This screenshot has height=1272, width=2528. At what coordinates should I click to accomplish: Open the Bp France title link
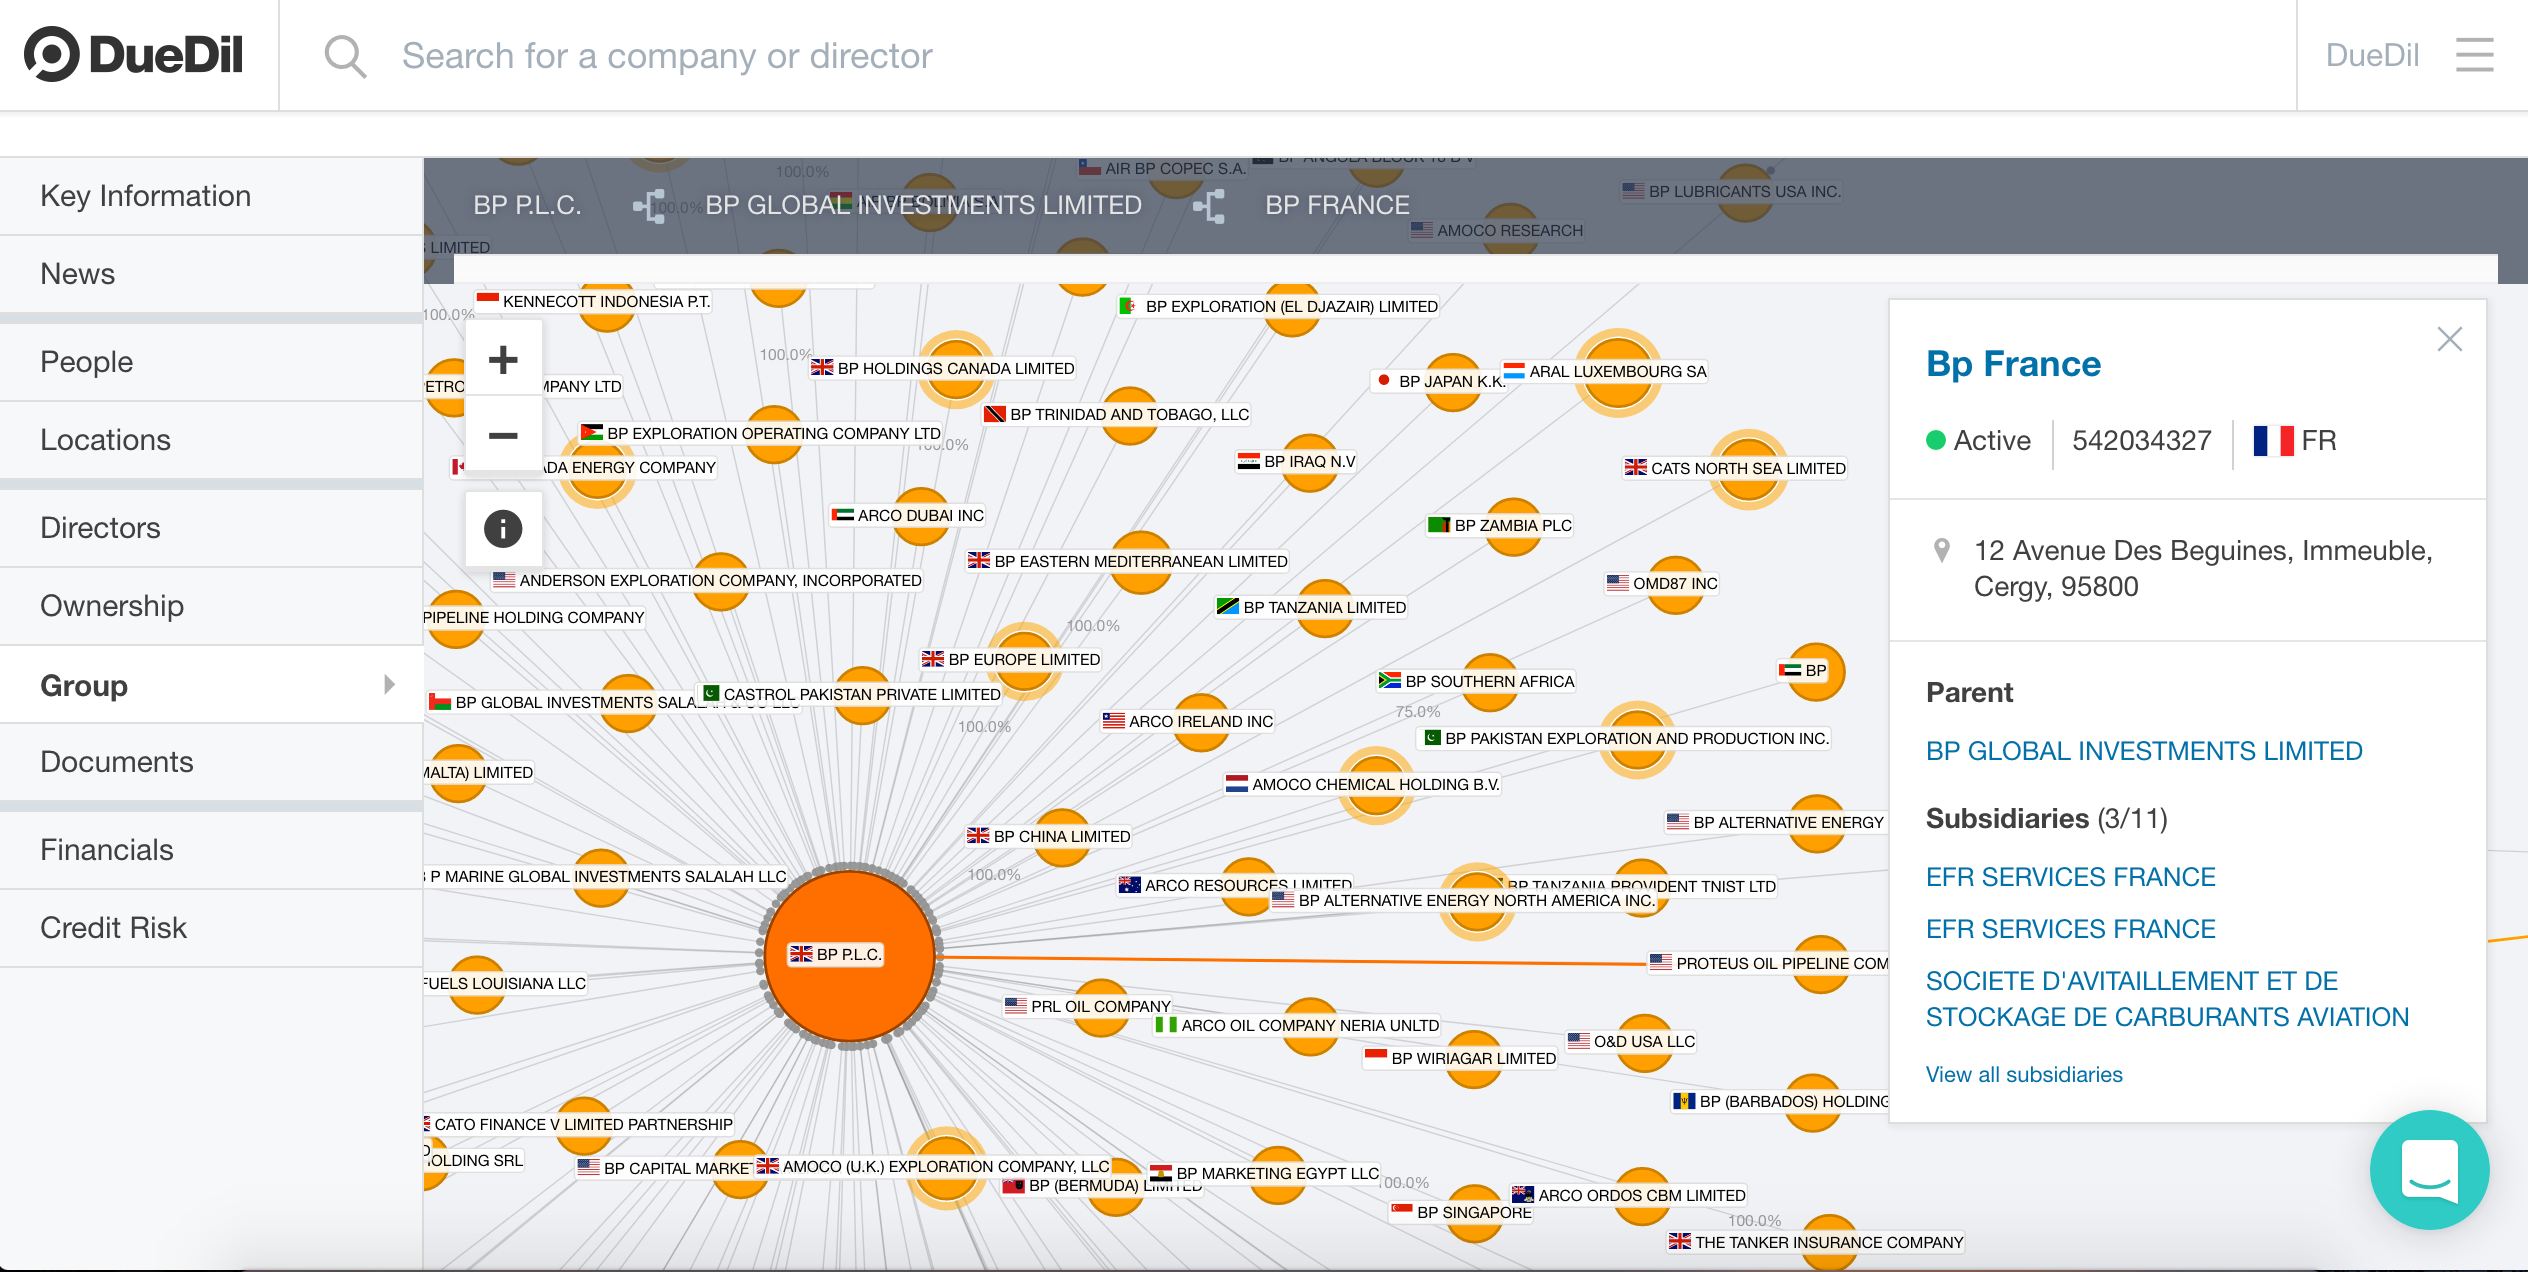click(x=2013, y=364)
